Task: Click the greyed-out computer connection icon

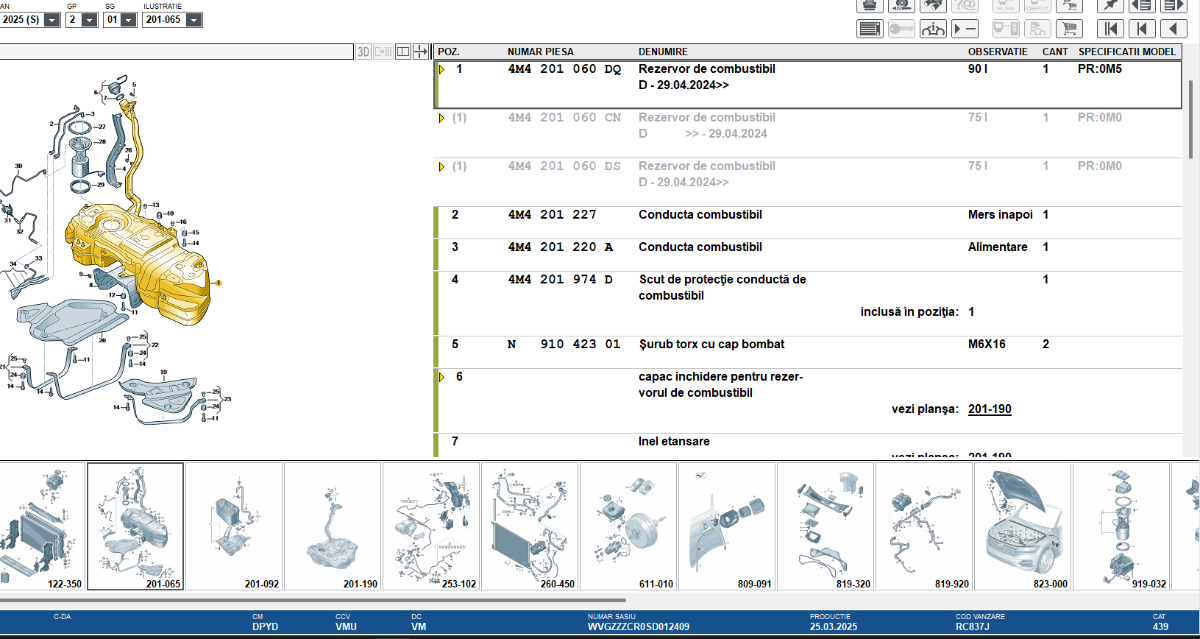Action: point(1005,28)
